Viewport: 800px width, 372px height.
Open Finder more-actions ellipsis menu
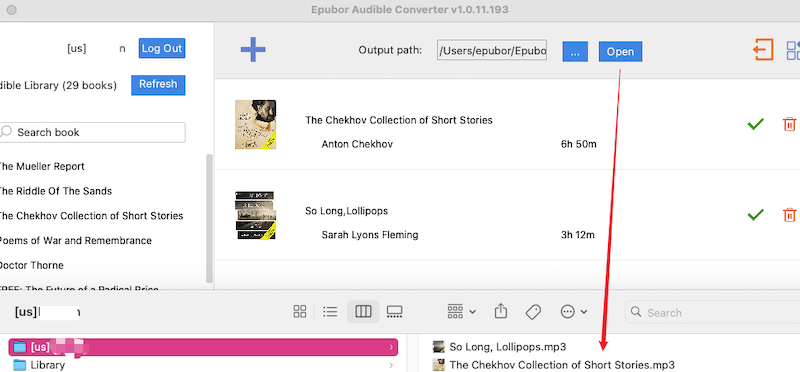pyautogui.click(x=574, y=312)
